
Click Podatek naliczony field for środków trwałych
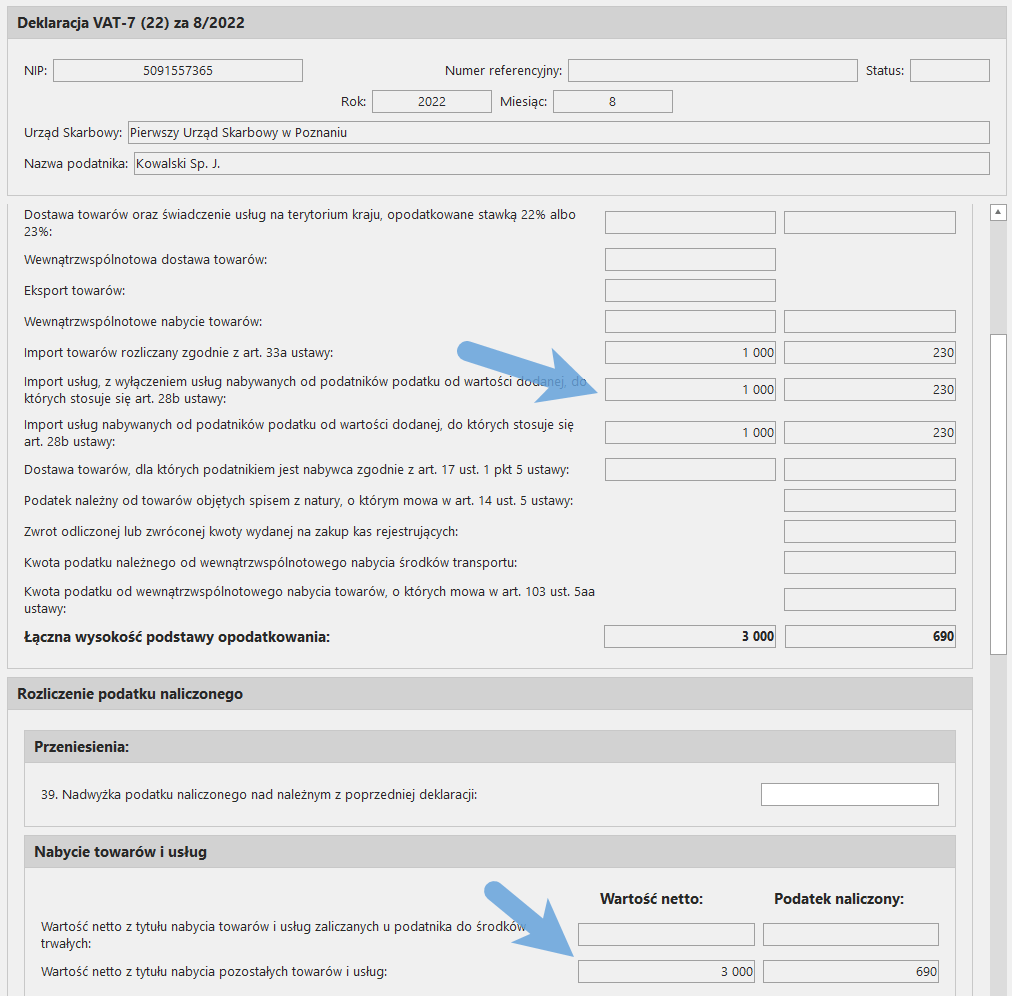pos(850,934)
